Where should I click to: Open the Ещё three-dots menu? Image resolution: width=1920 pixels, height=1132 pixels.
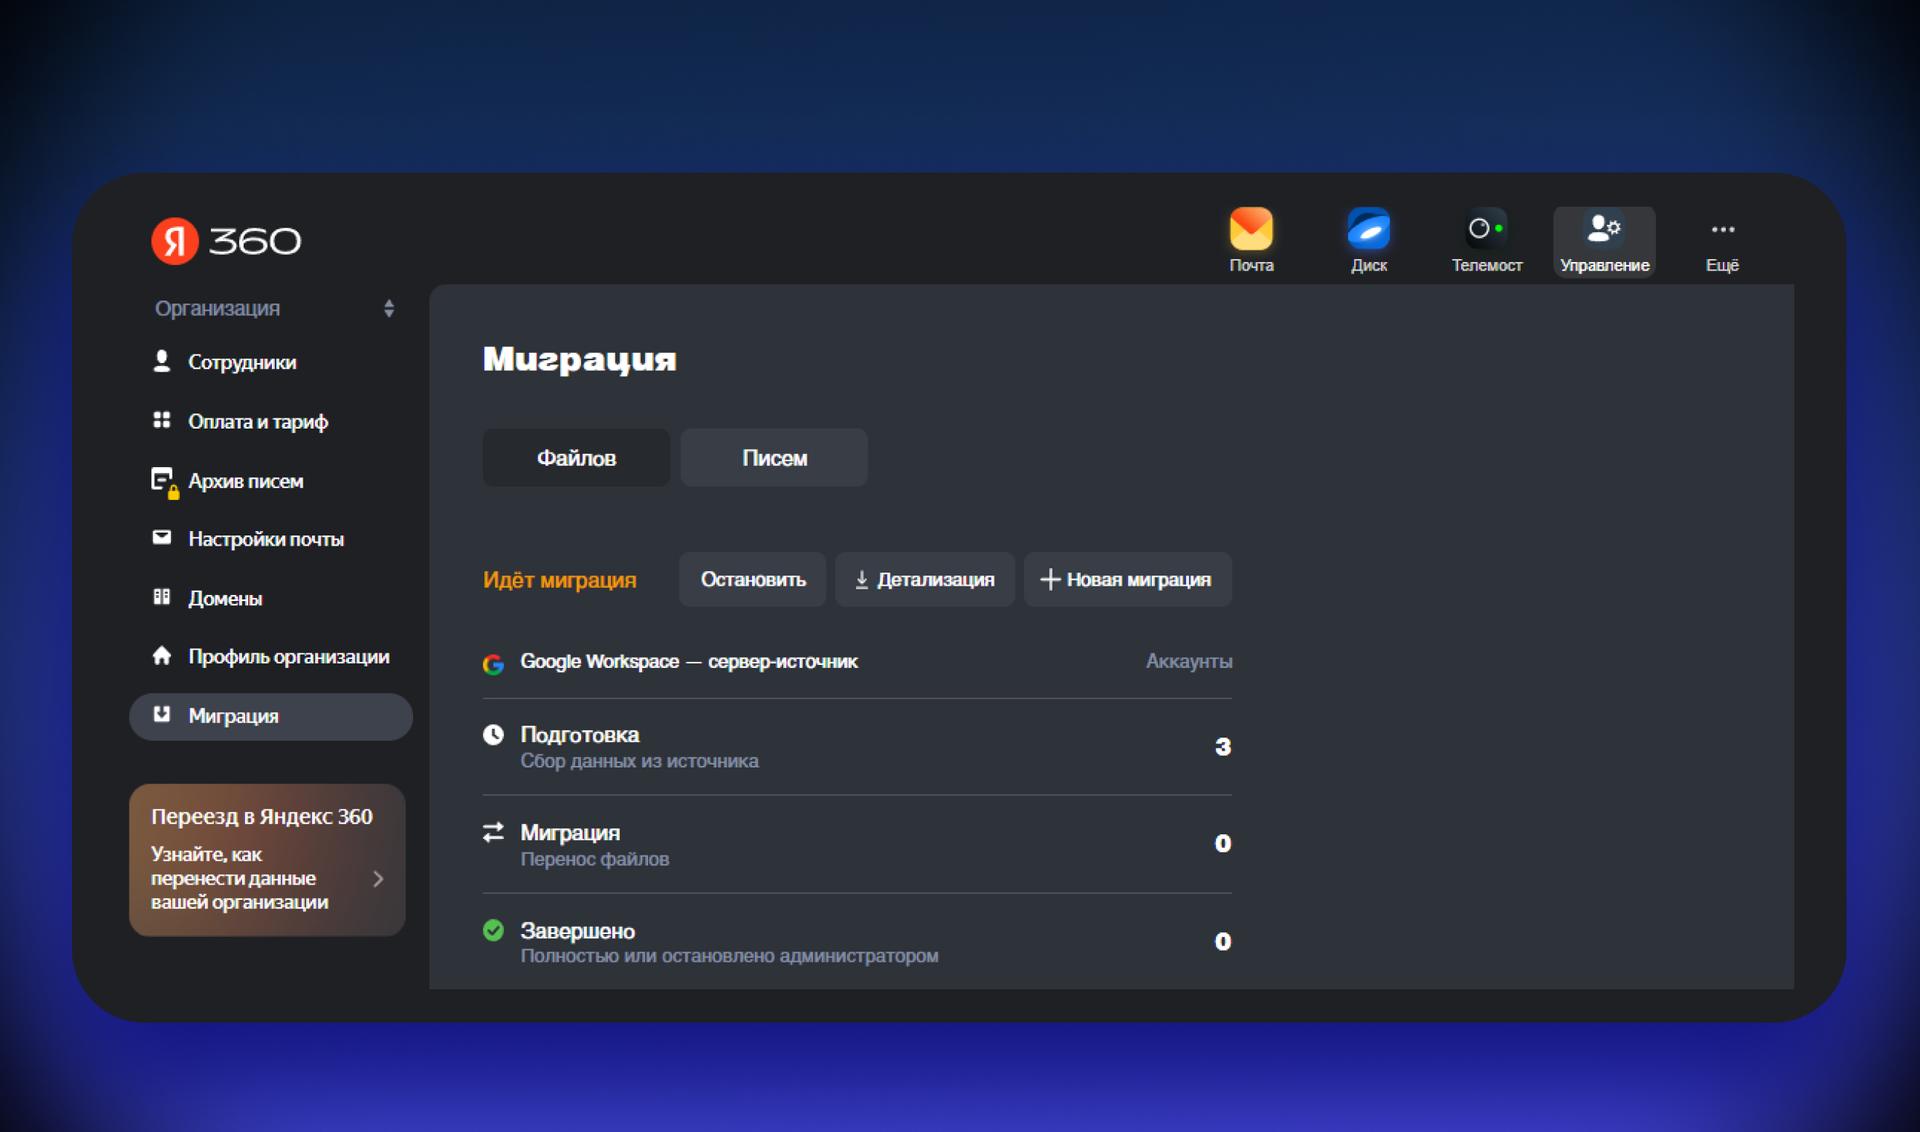[x=1722, y=240]
